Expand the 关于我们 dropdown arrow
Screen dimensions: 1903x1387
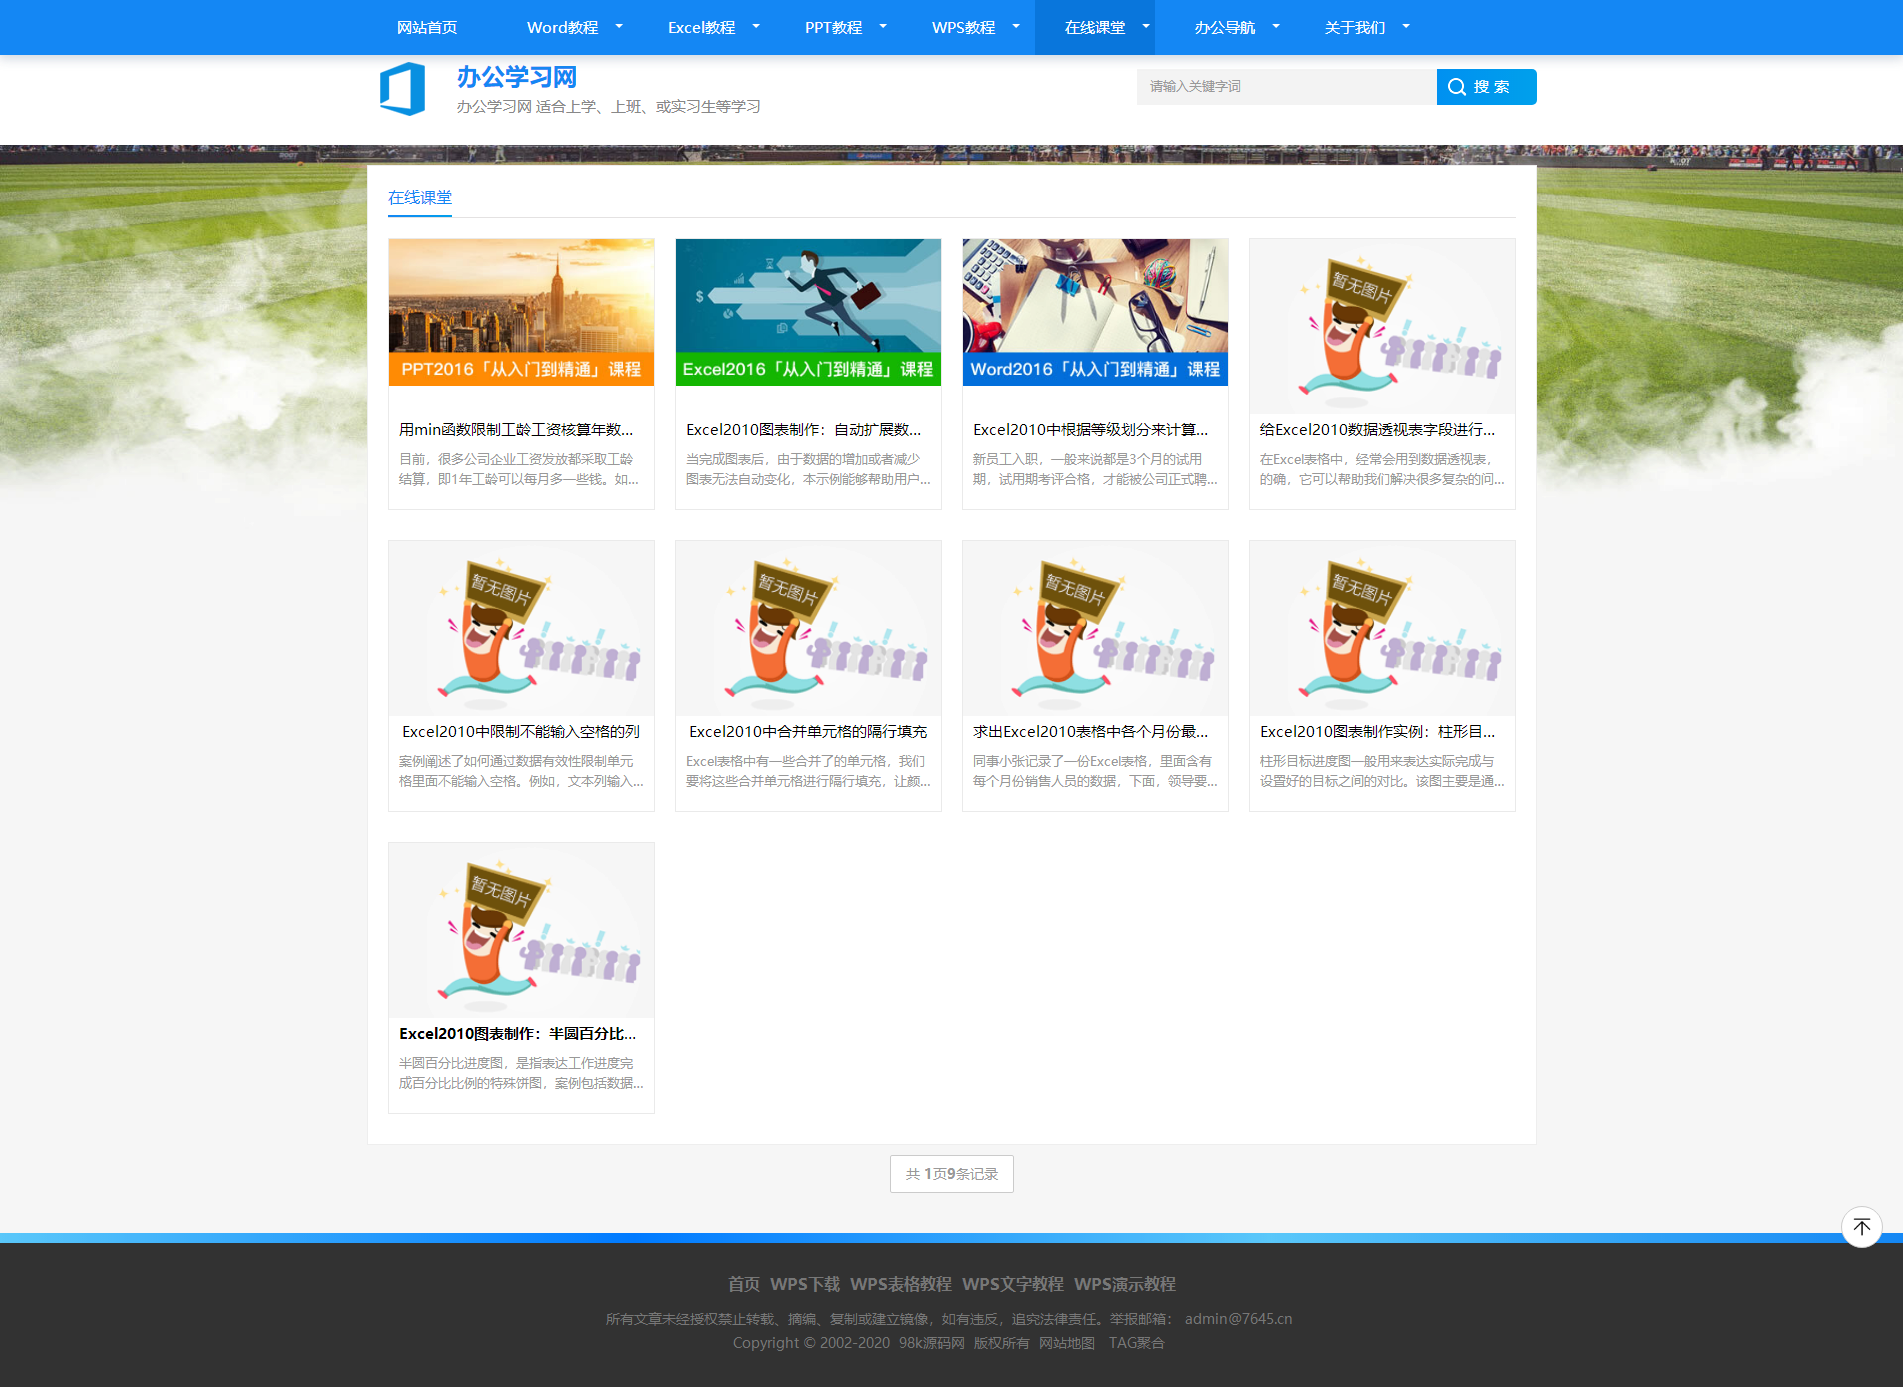point(1406,27)
